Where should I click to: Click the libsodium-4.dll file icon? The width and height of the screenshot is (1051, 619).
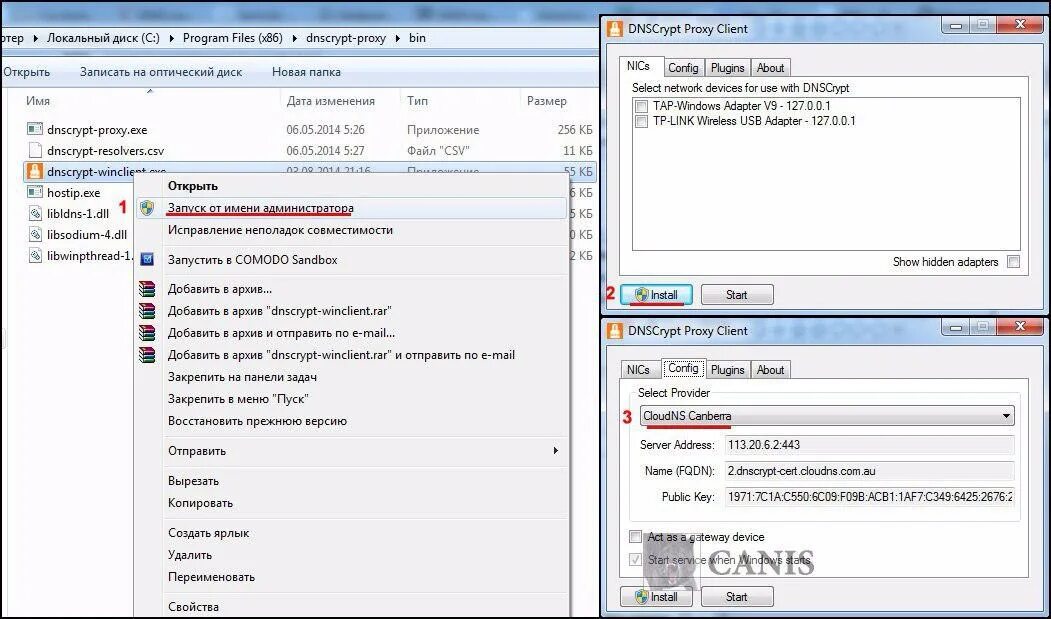pos(35,235)
